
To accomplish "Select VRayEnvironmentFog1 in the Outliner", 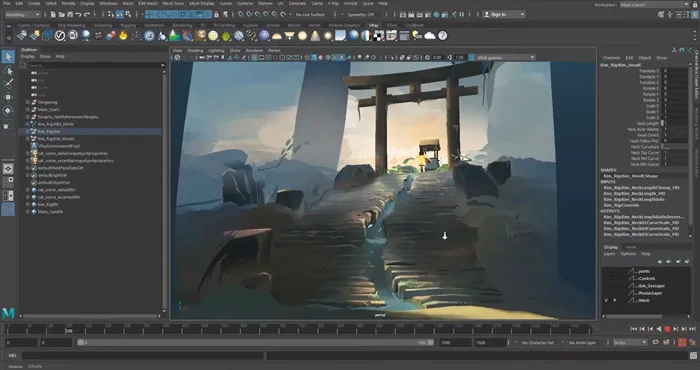I will 58,146.
